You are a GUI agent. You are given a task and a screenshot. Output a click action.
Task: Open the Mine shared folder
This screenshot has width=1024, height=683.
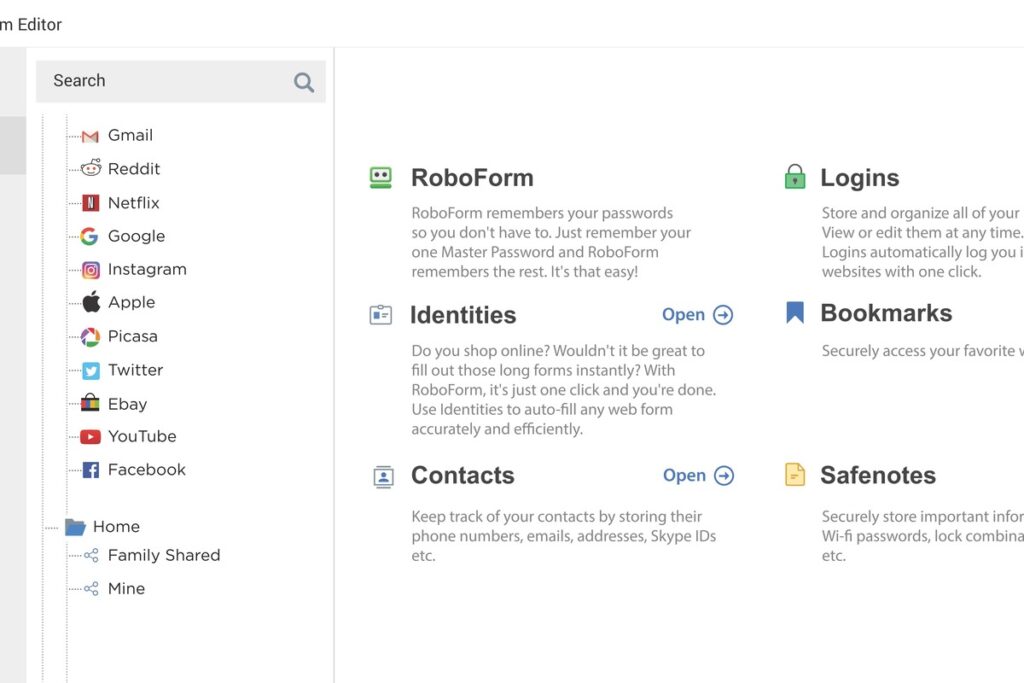[126, 588]
